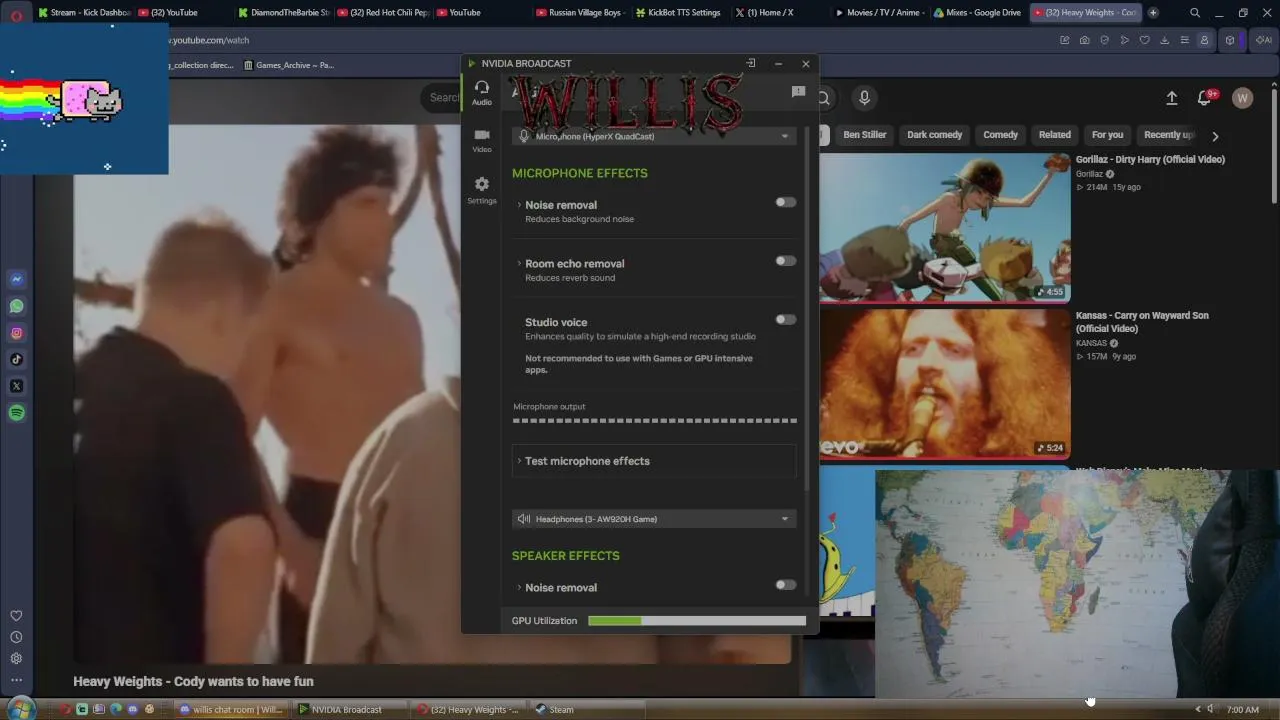Toggle microphone Noise removal switch

[786, 202]
